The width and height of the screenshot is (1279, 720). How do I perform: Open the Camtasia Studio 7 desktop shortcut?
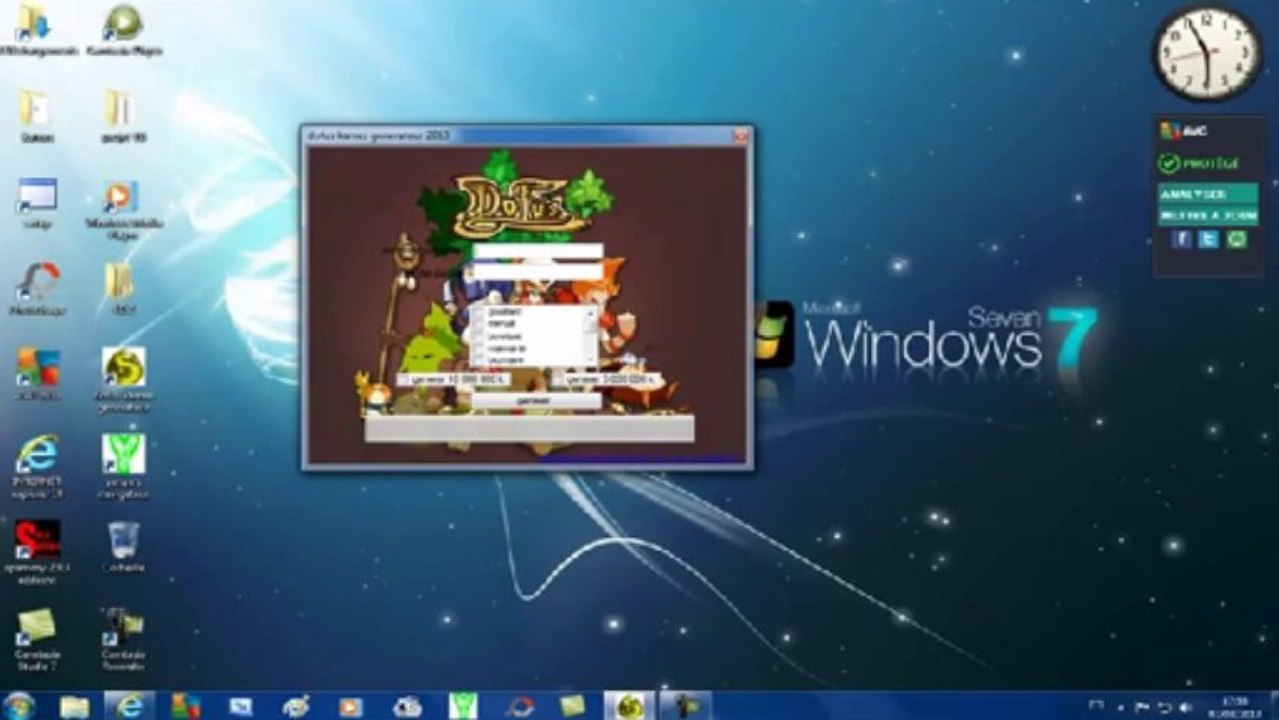(x=38, y=640)
